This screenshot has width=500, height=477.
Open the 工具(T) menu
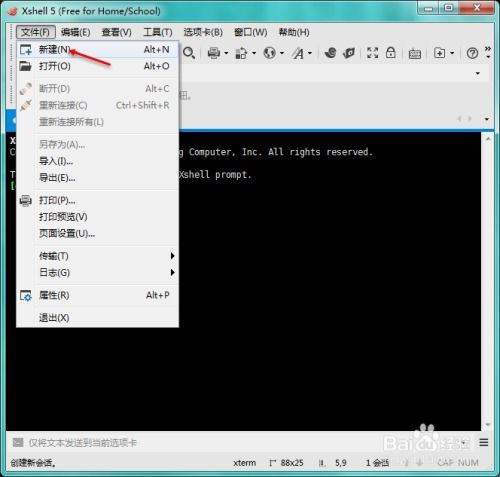[157, 32]
